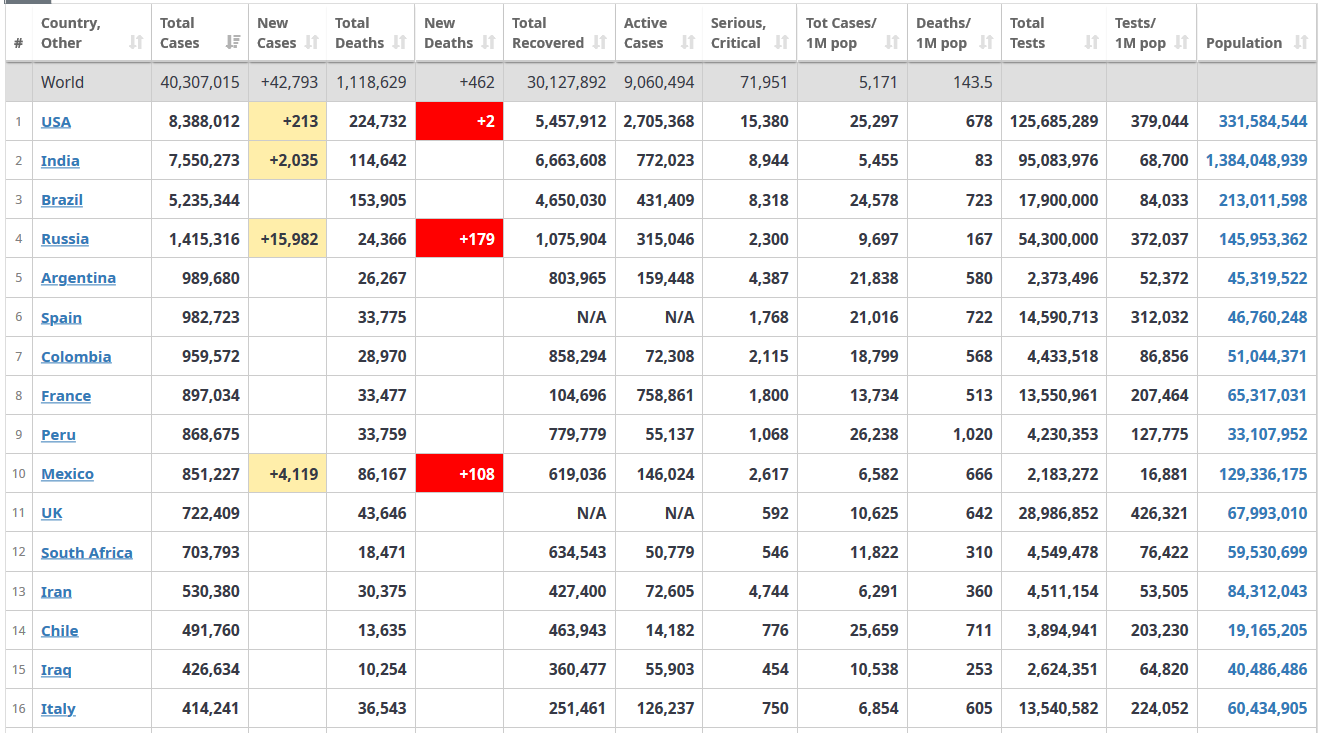
Task: Click Population column sort arrows
Action: coord(1301,43)
